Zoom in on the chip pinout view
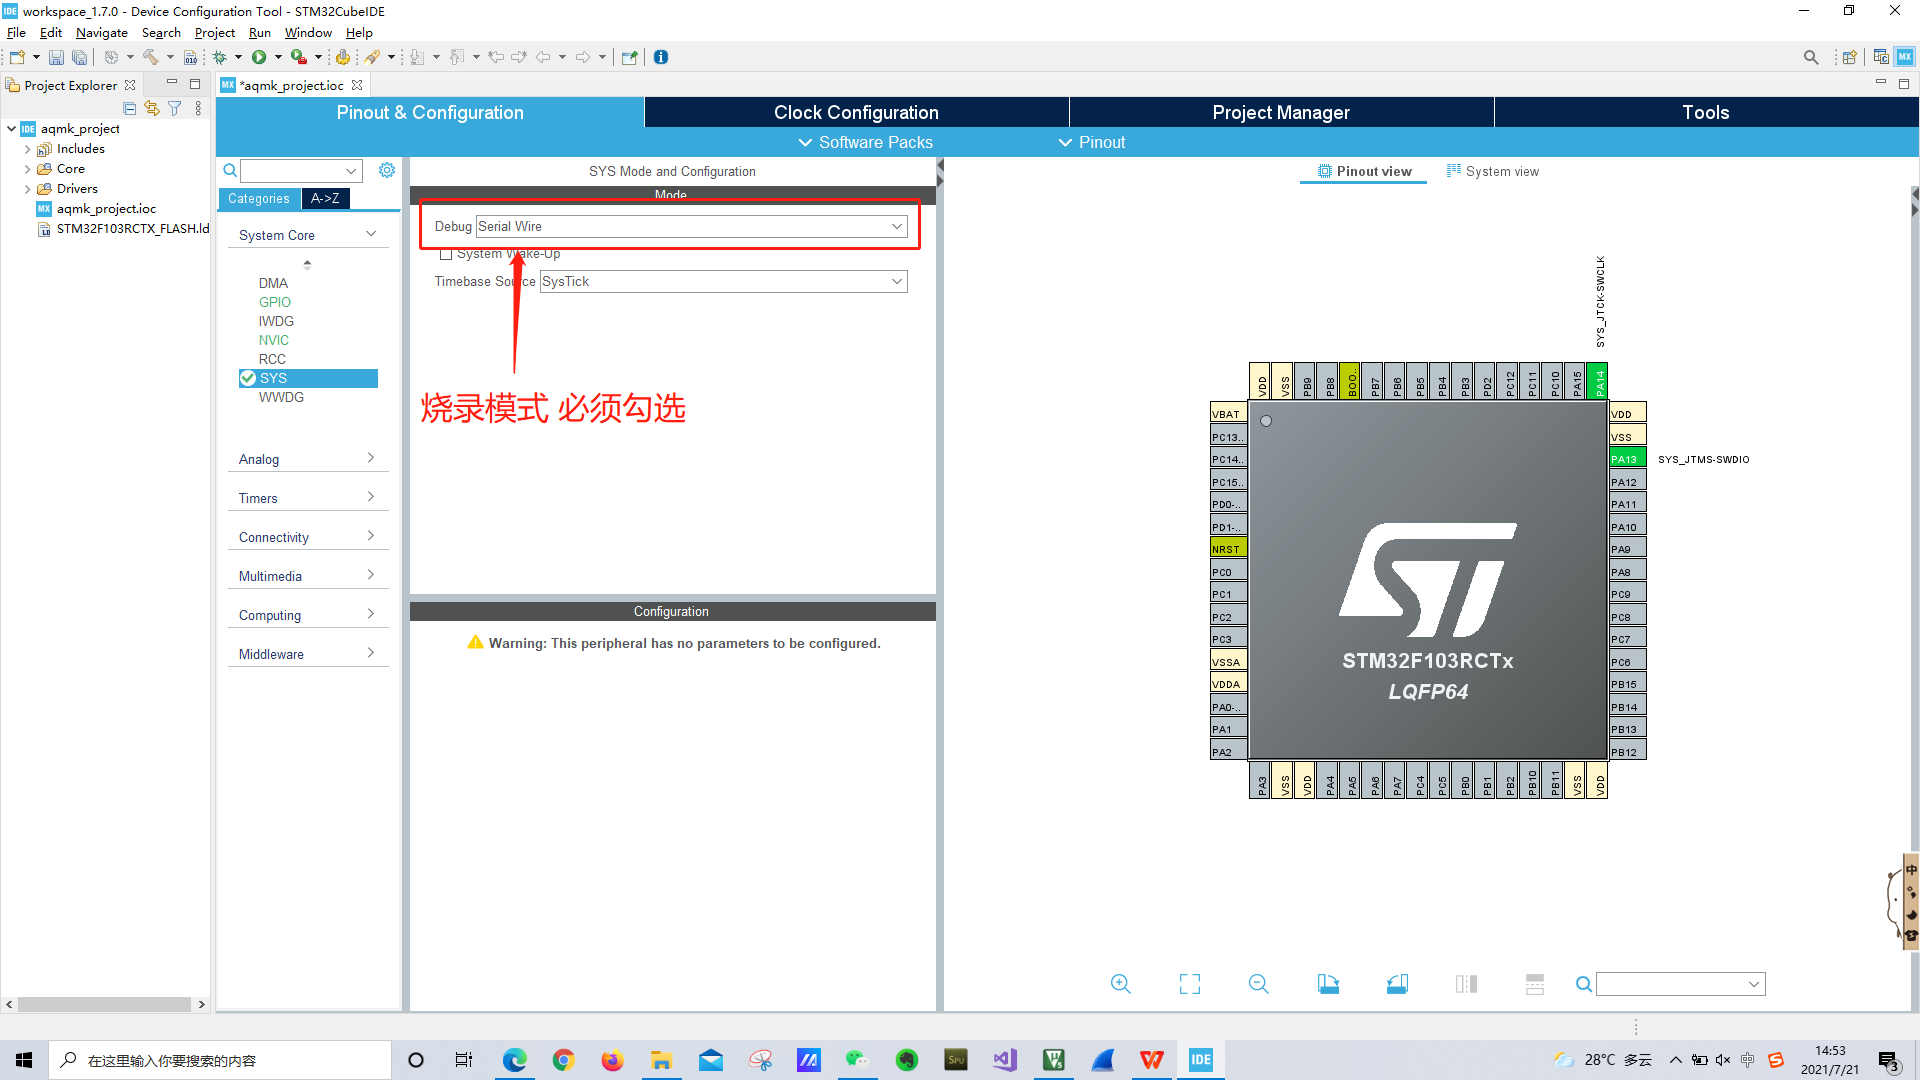This screenshot has height=1080, width=1920. tap(1120, 983)
